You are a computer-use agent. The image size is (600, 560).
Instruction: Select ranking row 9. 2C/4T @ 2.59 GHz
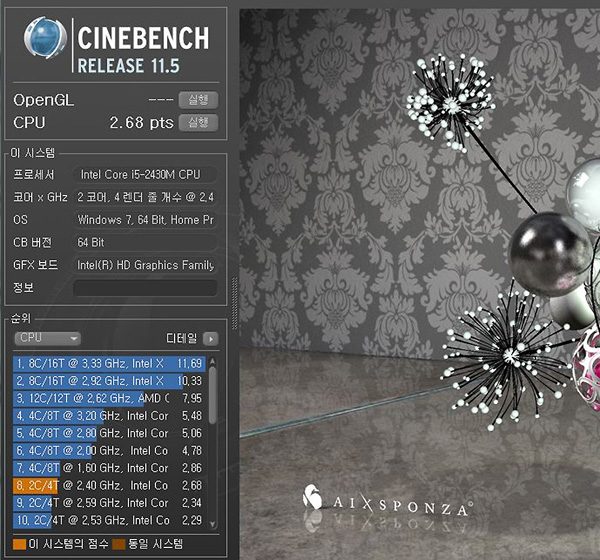tap(109, 503)
